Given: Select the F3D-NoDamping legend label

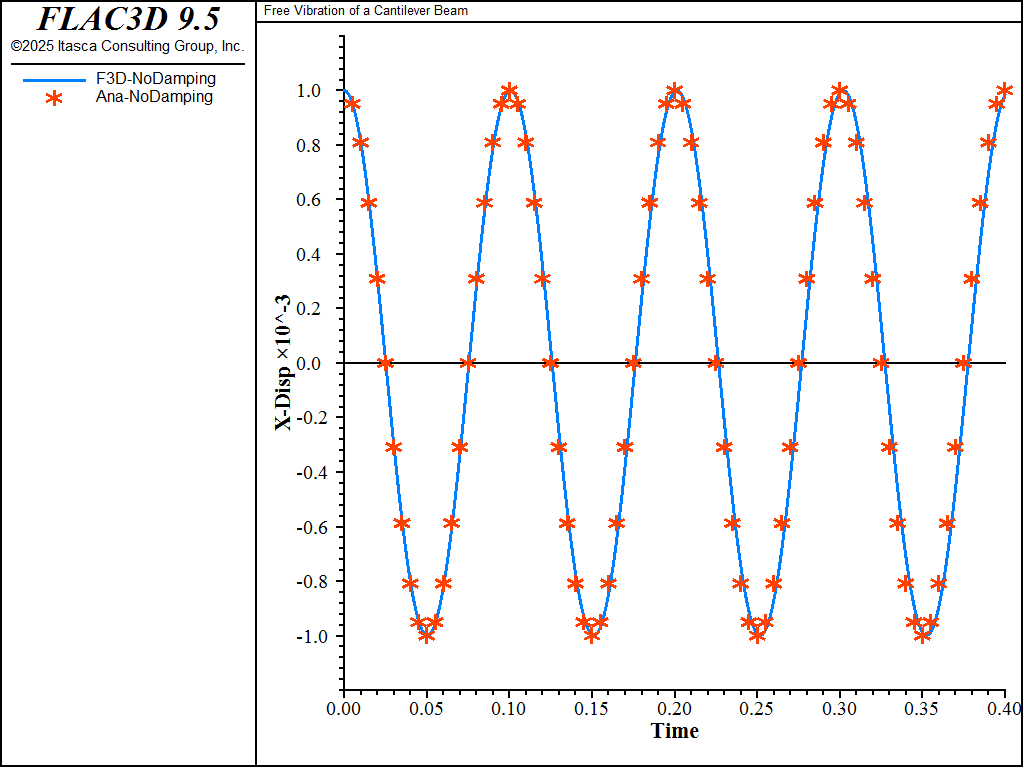Looking at the screenshot, I should pos(155,78).
